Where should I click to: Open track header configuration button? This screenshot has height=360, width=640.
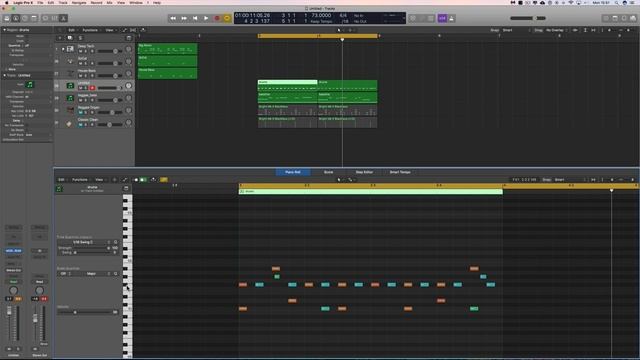pos(129,38)
